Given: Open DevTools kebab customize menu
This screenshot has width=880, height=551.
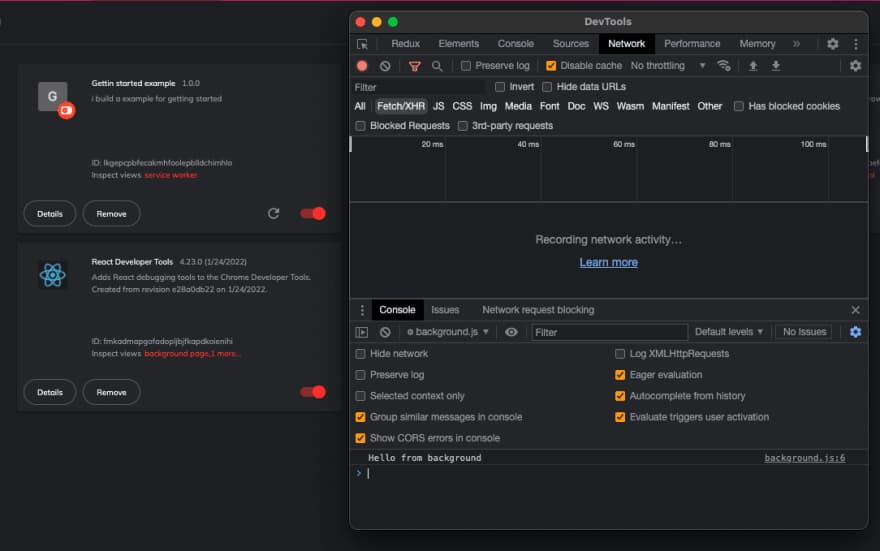Looking at the screenshot, I should [856, 44].
